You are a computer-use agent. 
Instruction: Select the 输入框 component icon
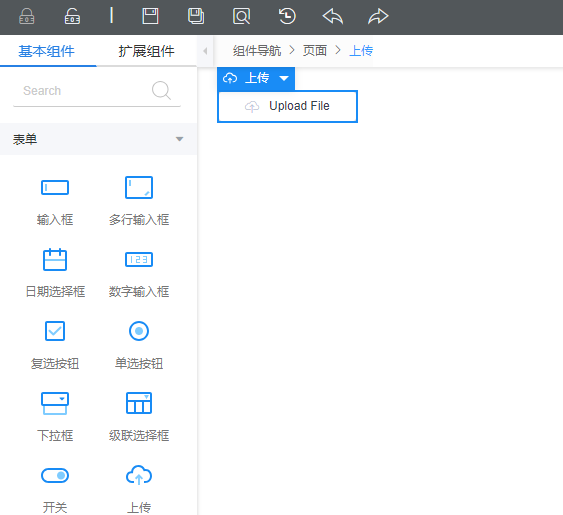(55, 187)
